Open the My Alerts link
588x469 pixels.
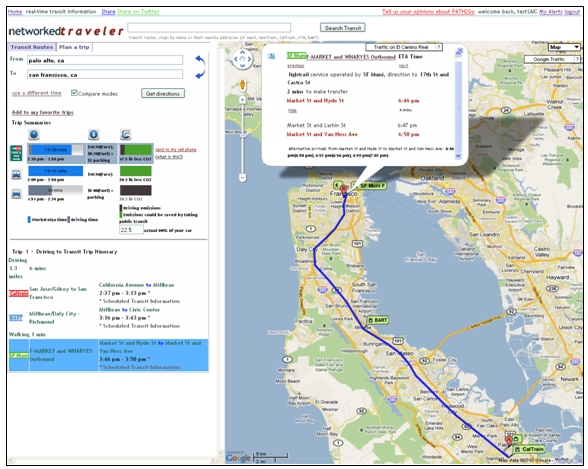550,12
